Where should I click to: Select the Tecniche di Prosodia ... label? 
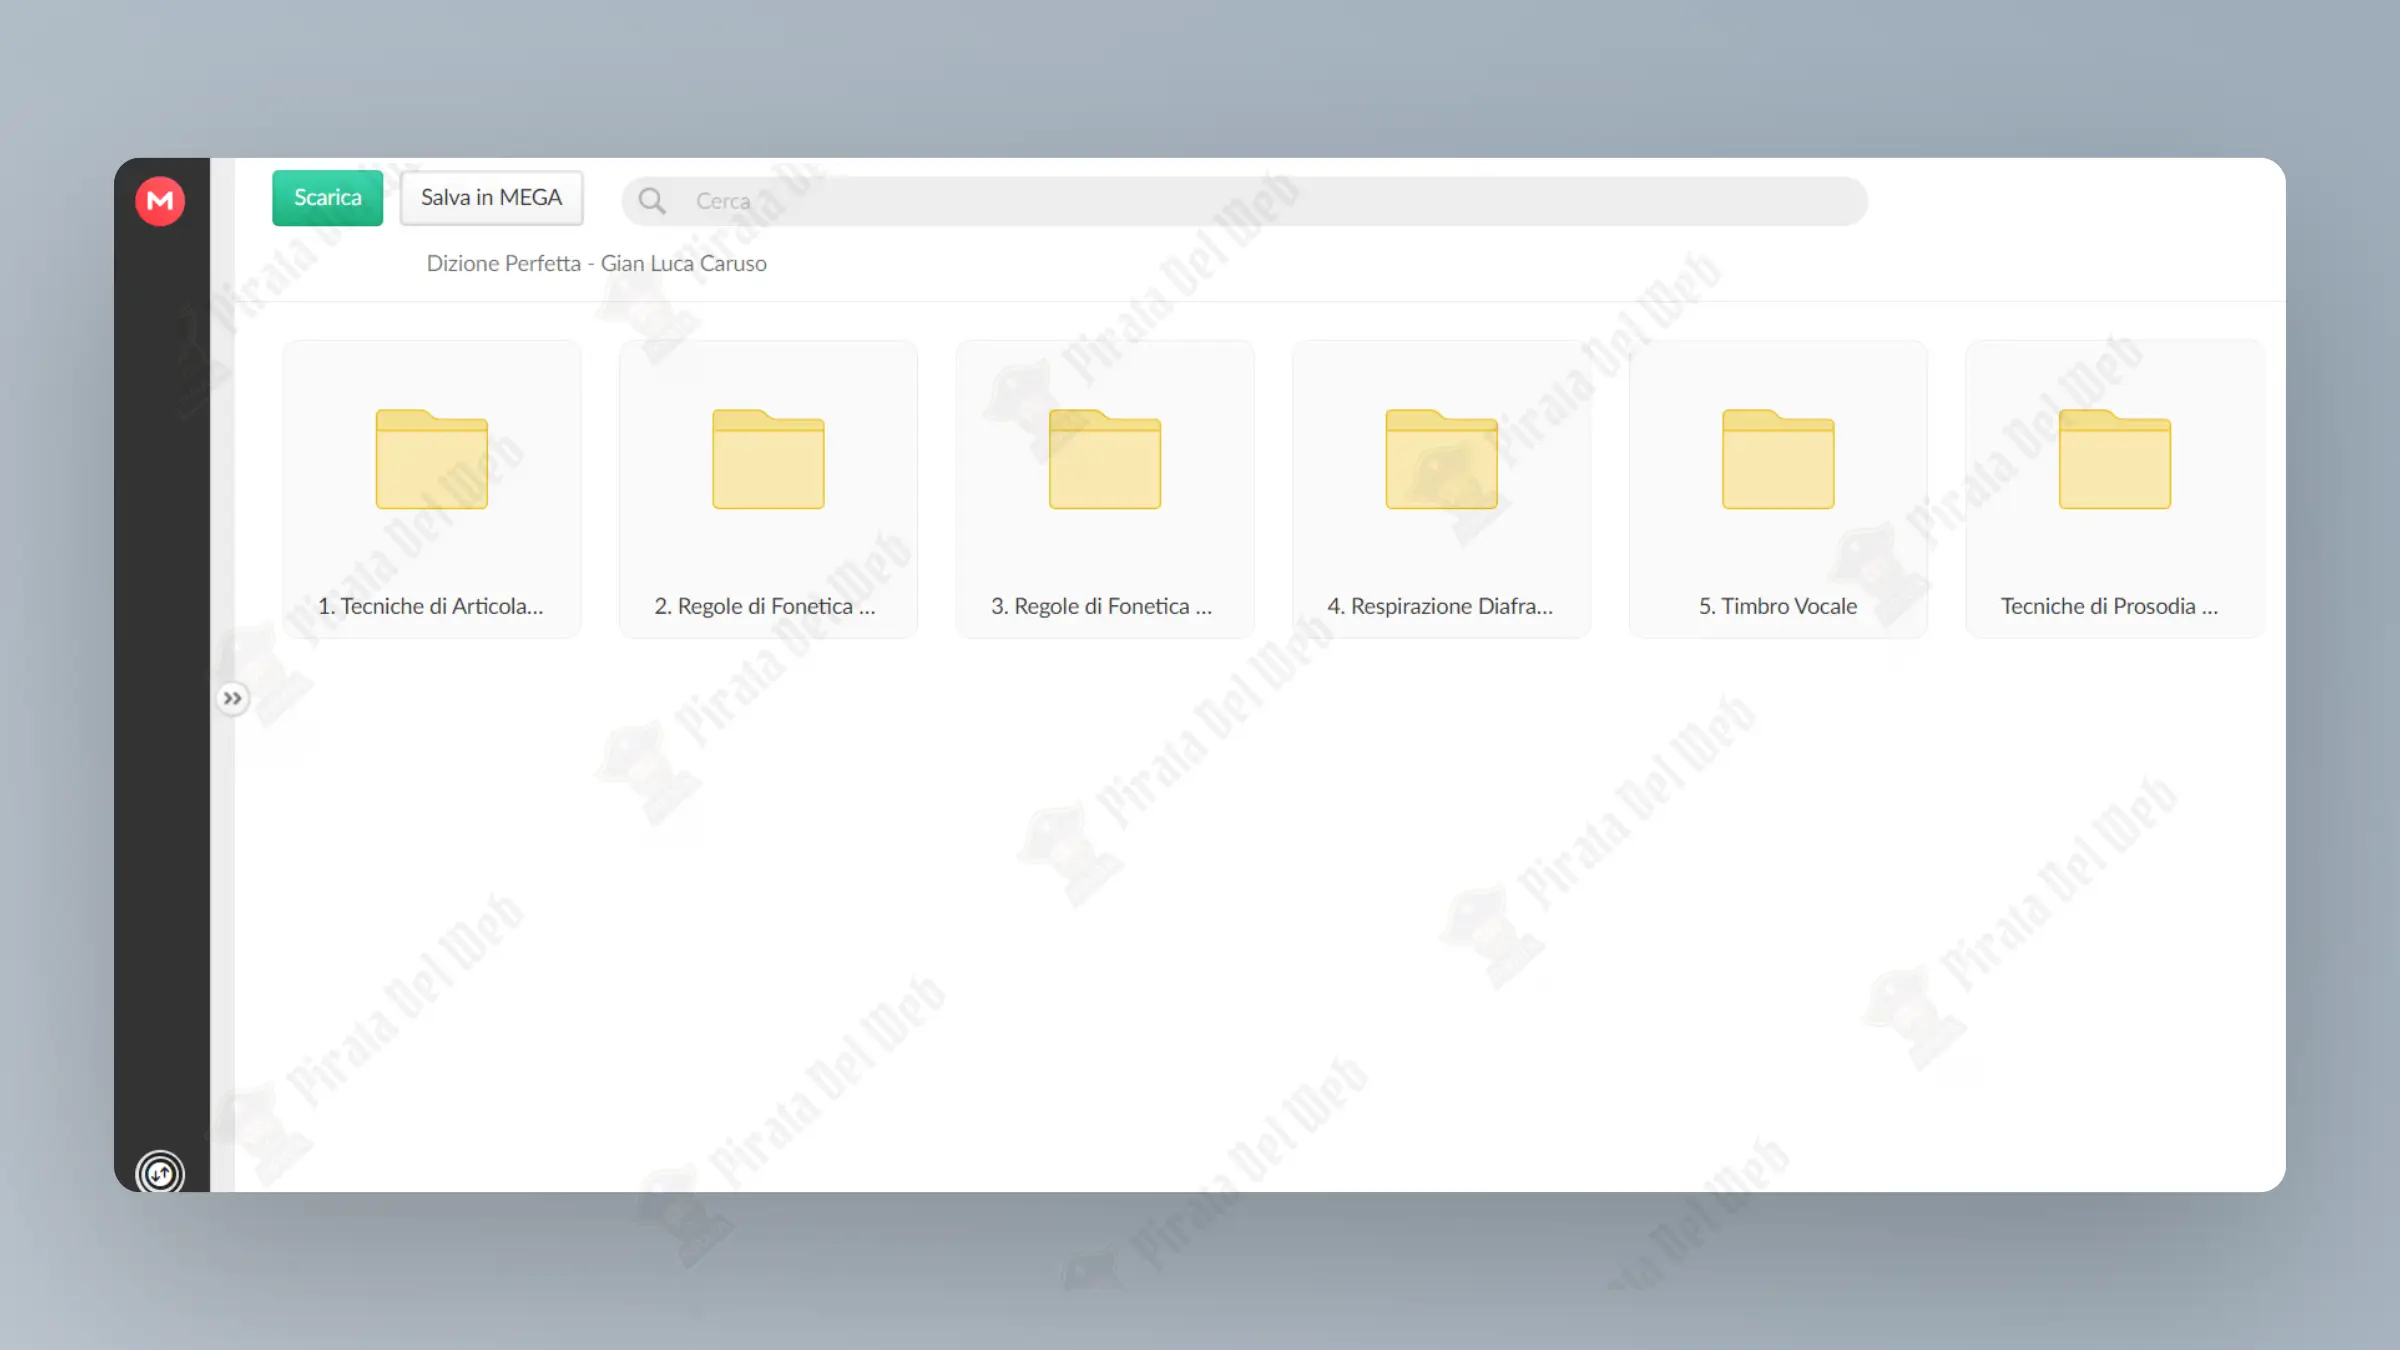click(x=2109, y=606)
